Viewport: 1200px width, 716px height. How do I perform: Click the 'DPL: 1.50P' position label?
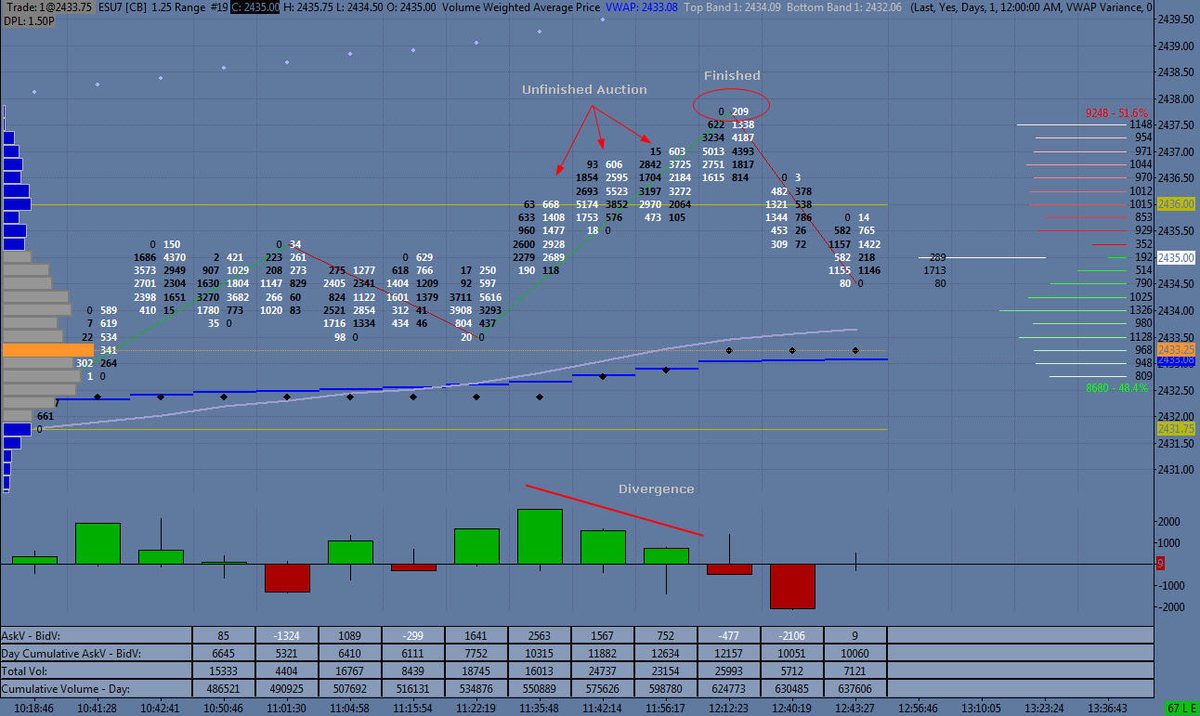point(28,21)
